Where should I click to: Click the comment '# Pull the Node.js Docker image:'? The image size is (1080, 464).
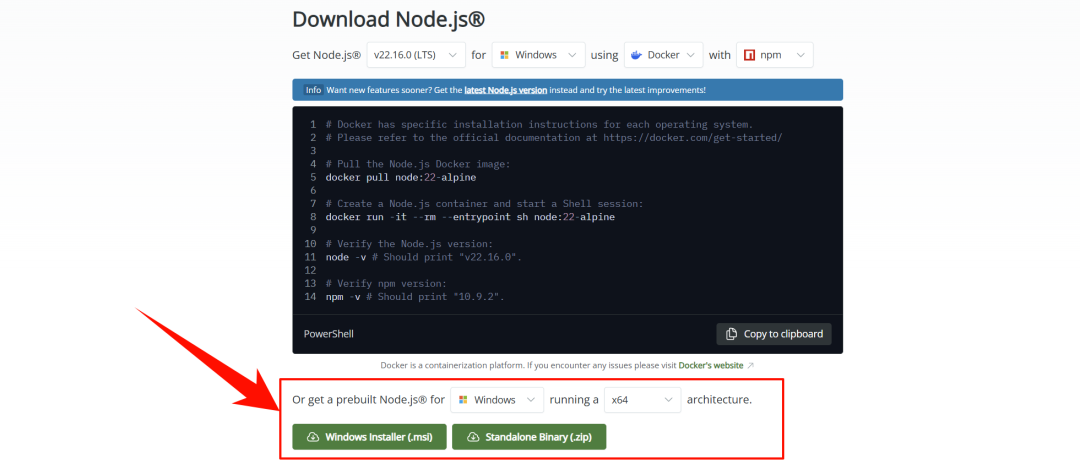pyautogui.click(x=418, y=164)
